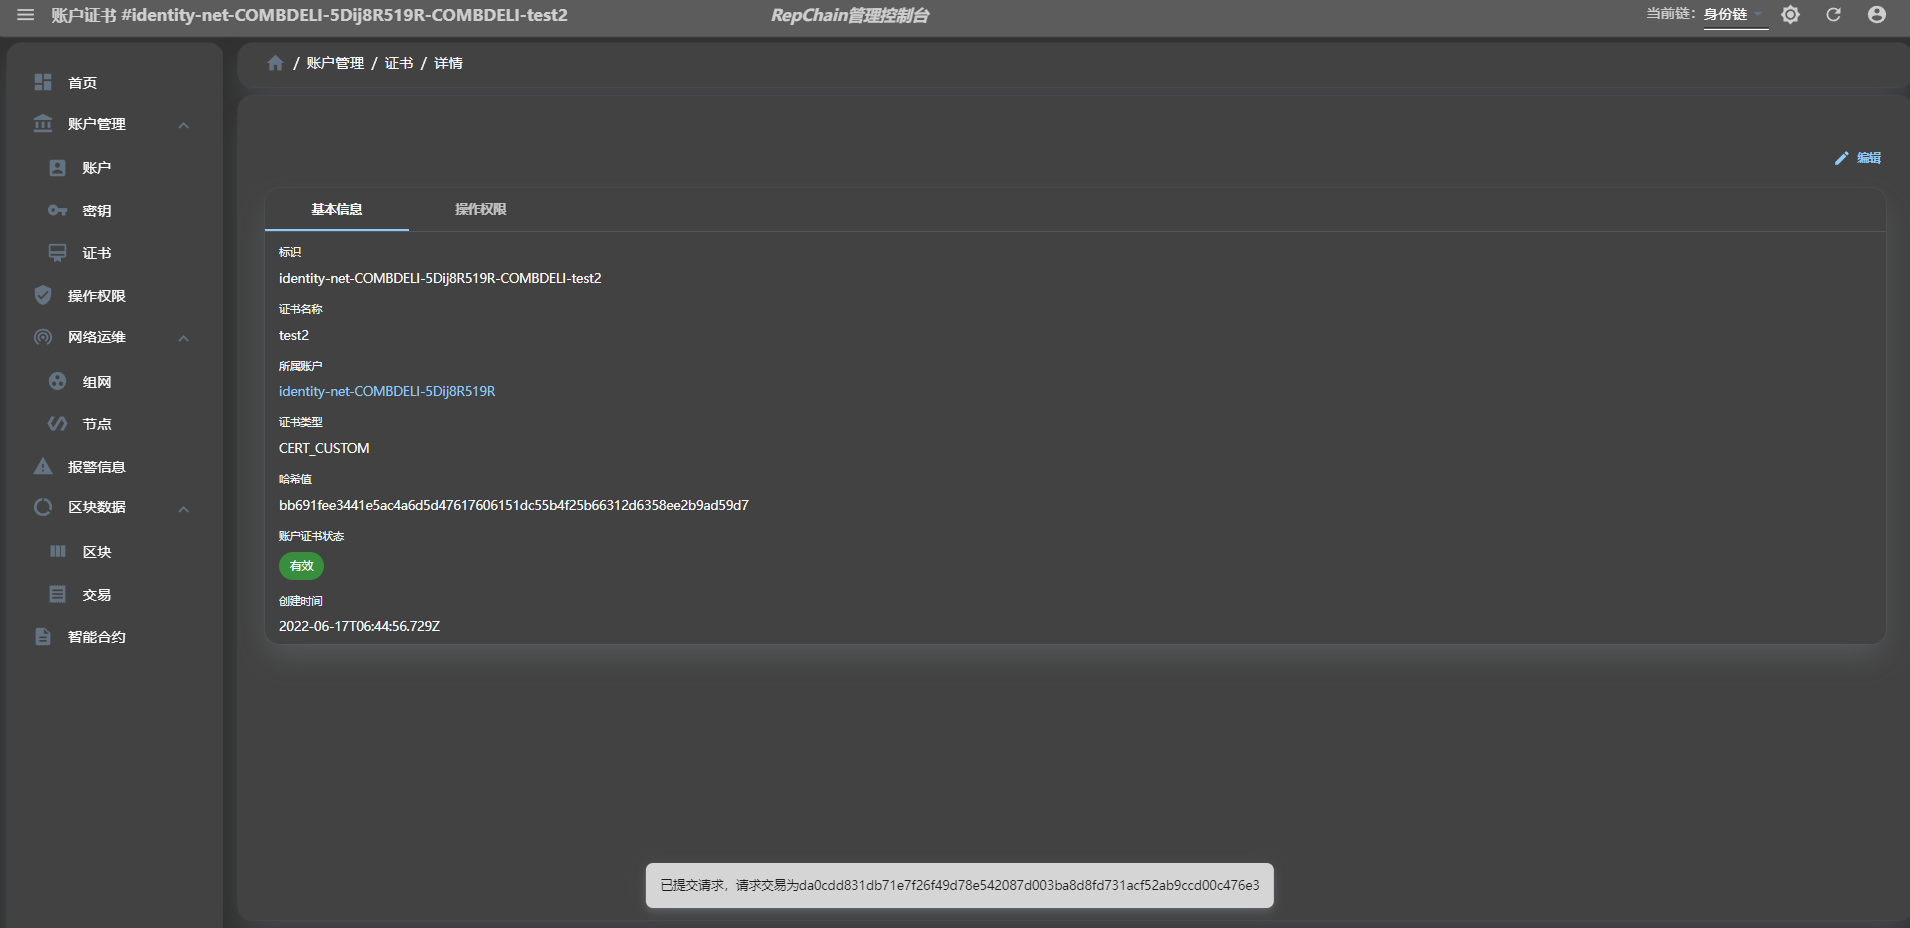Open 节点 in the sidebar
Screen dimensions: 1910x928
[x=96, y=424]
